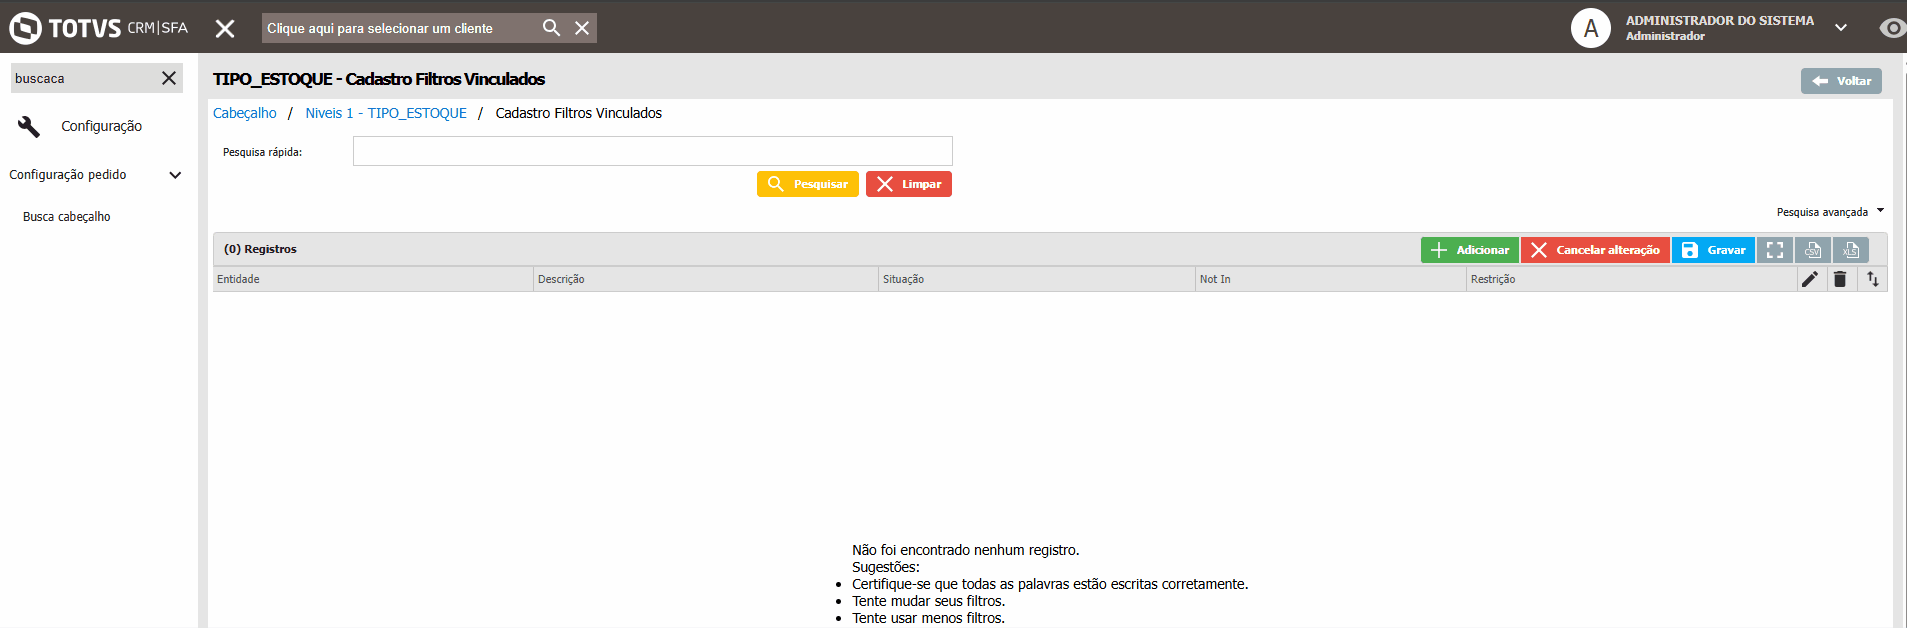1907x628 pixels.
Task: Export records to XLS
Action: (x=1851, y=250)
